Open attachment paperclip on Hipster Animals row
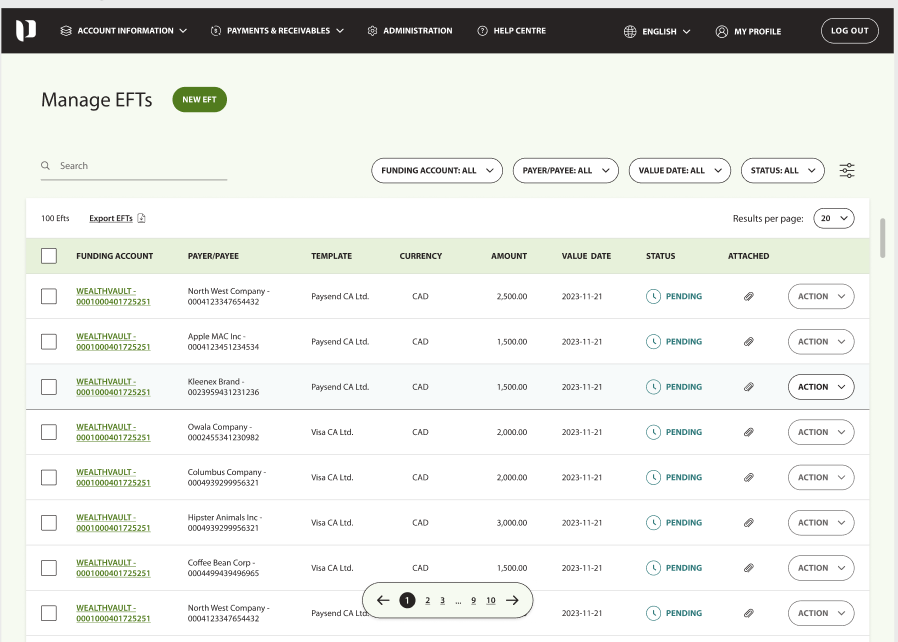The width and height of the screenshot is (898, 642). tap(748, 523)
